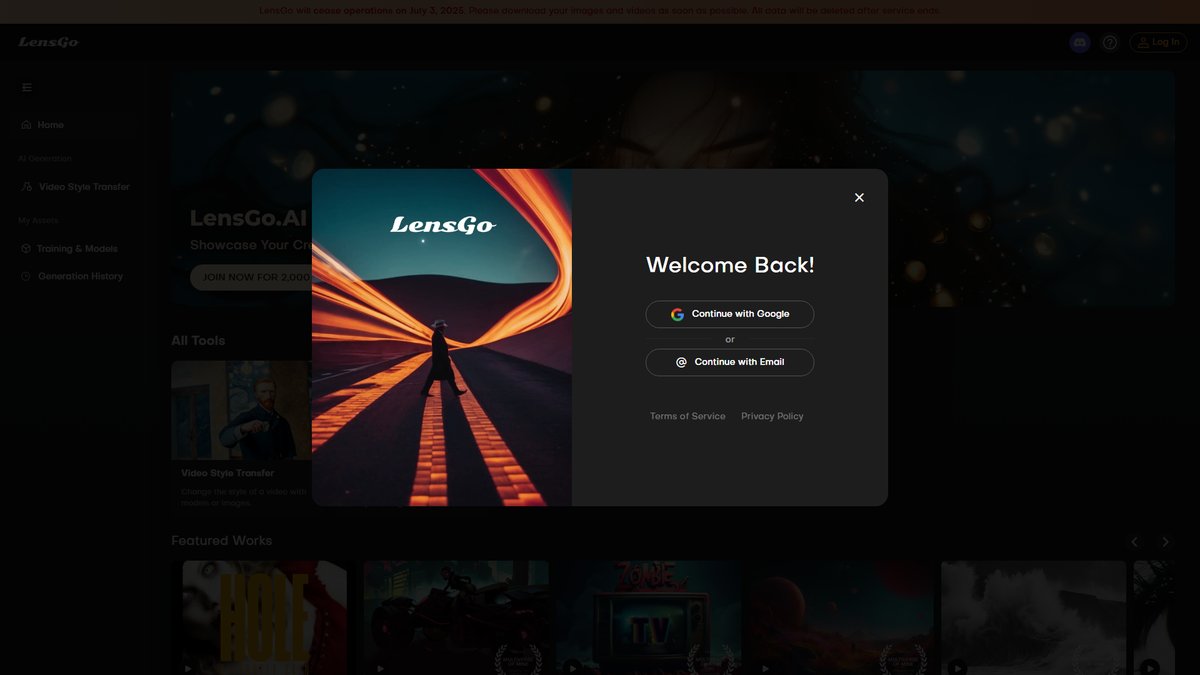Click the Training & Models sidebar icon

26,249
